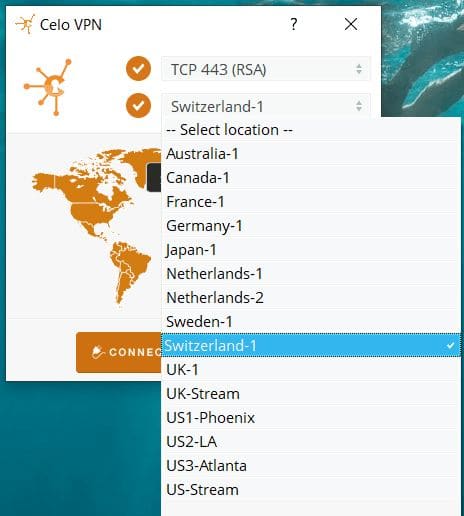Screen dimensions: 464x516
Task: Collapse the Switzerland-1 location dropdown
Action: [266, 106]
